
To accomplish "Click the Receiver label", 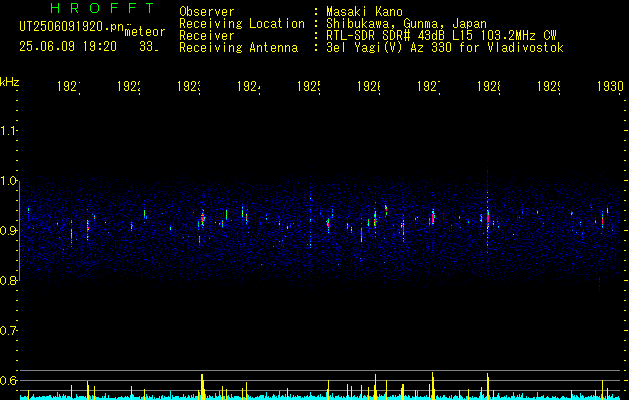I will point(207,36).
